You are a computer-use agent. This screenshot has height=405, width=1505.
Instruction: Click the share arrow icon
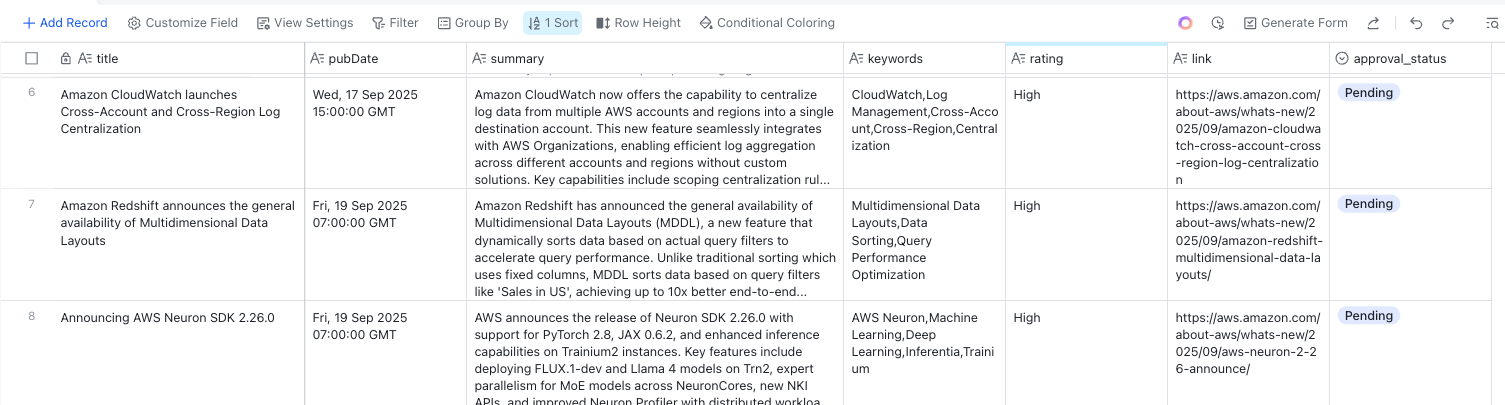pyautogui.click(x=1373, y=23)
